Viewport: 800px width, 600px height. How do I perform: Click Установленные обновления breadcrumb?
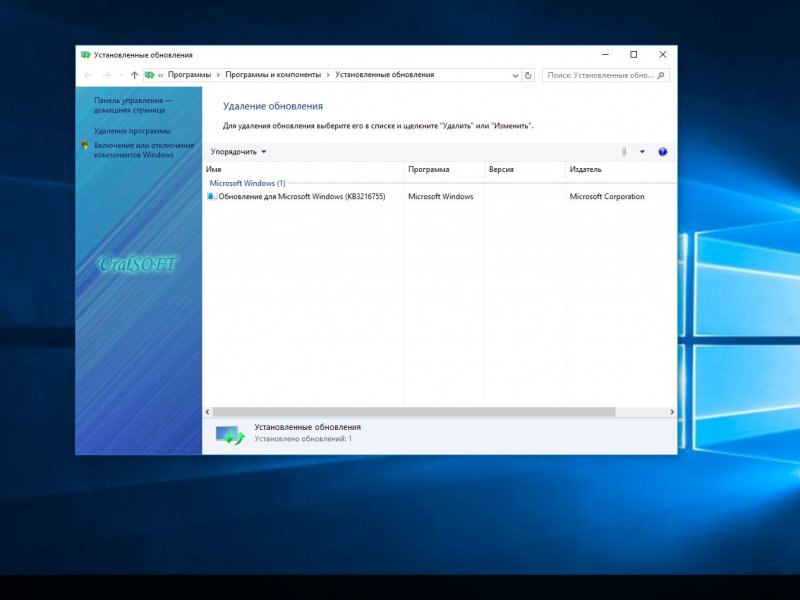coord(385,74)
